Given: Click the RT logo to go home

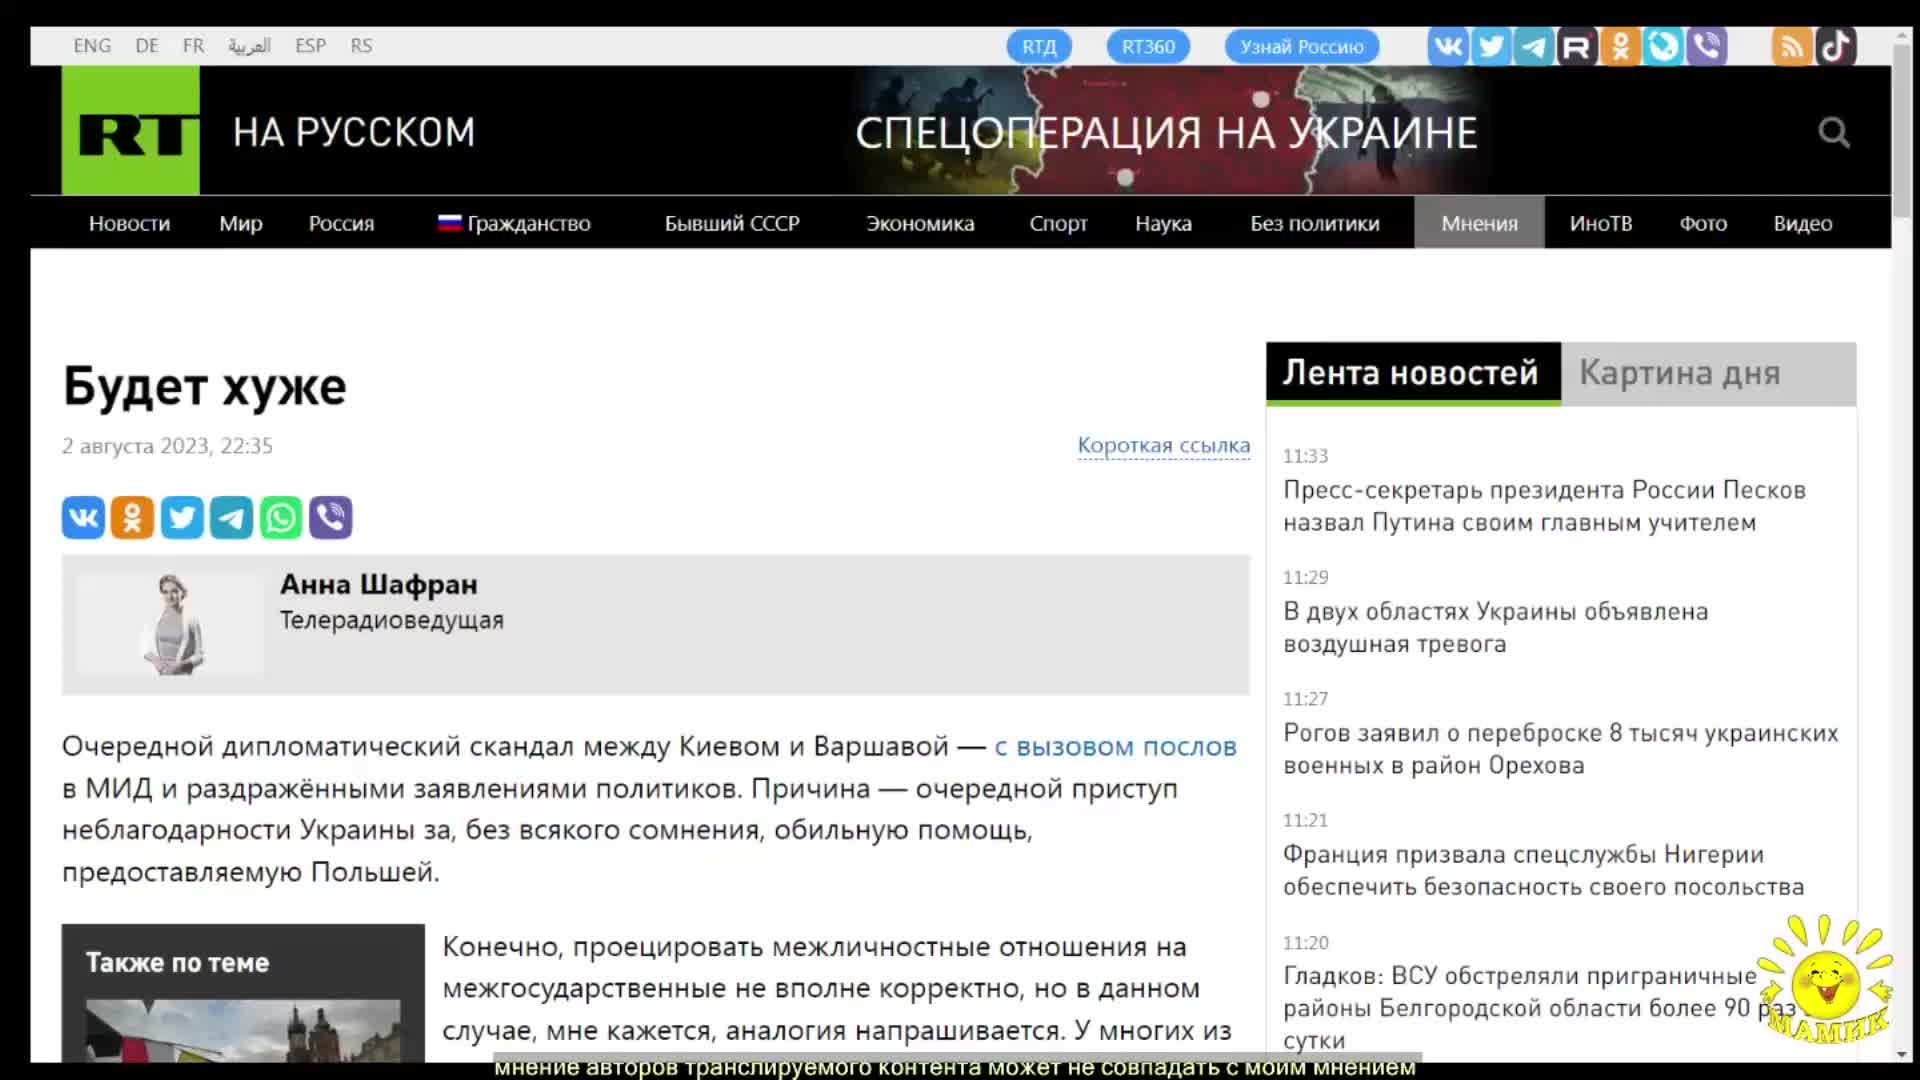Looking at the screenshot, I should [131, 131].
